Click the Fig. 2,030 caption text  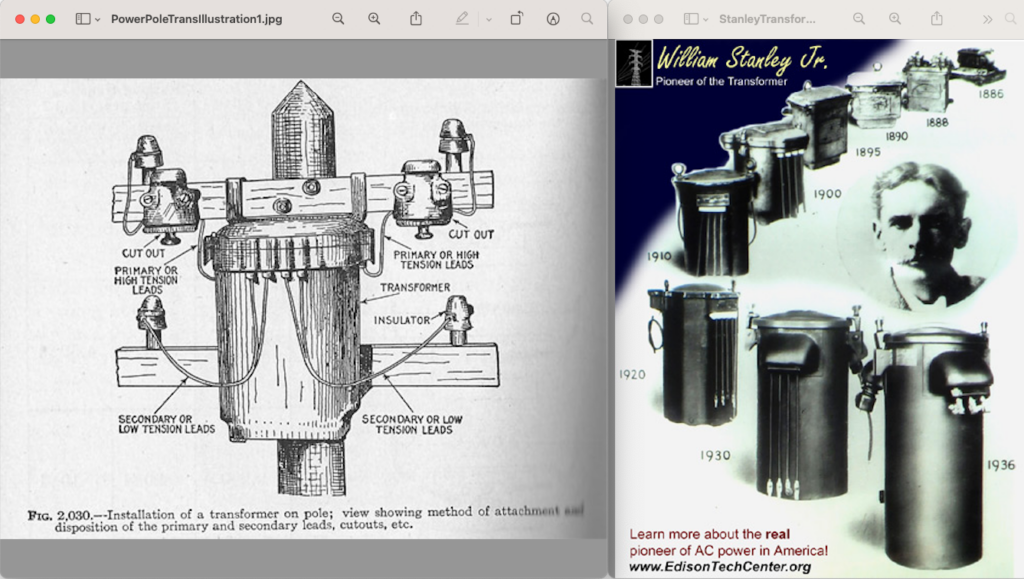pyautogui.click(x=306, y=519)
